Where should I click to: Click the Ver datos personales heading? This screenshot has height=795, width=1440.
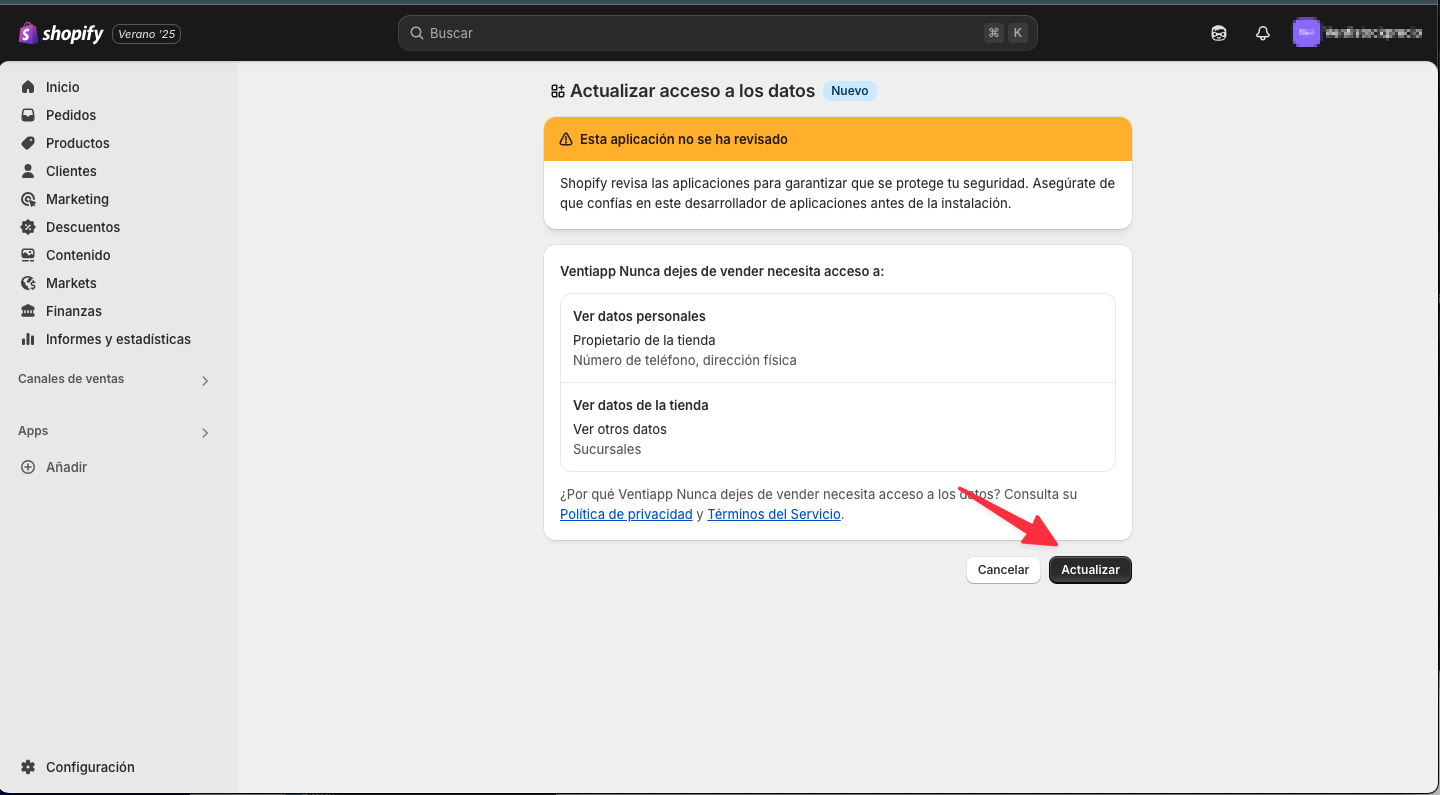(639, 316)
